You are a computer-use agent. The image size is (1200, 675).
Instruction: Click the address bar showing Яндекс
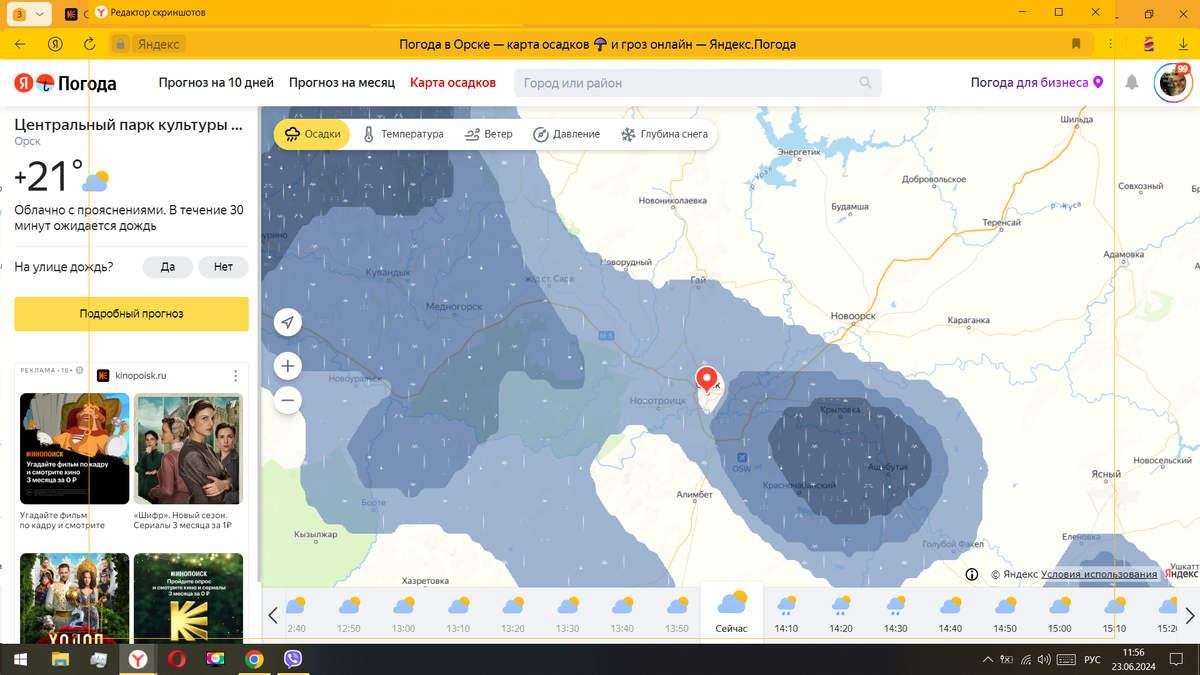(158, 44)
